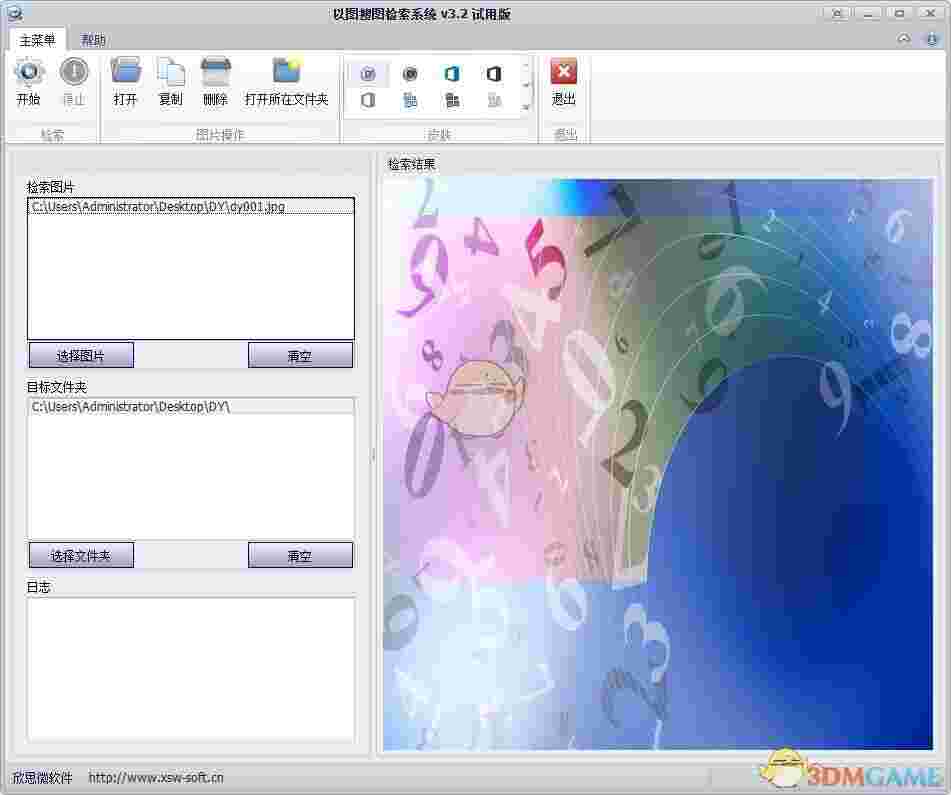The width and height of the screenshot is (951, 795).
Task: Click the 复制 (Copy) image icon
Action: pyautogui.click(x=170, y=81)
